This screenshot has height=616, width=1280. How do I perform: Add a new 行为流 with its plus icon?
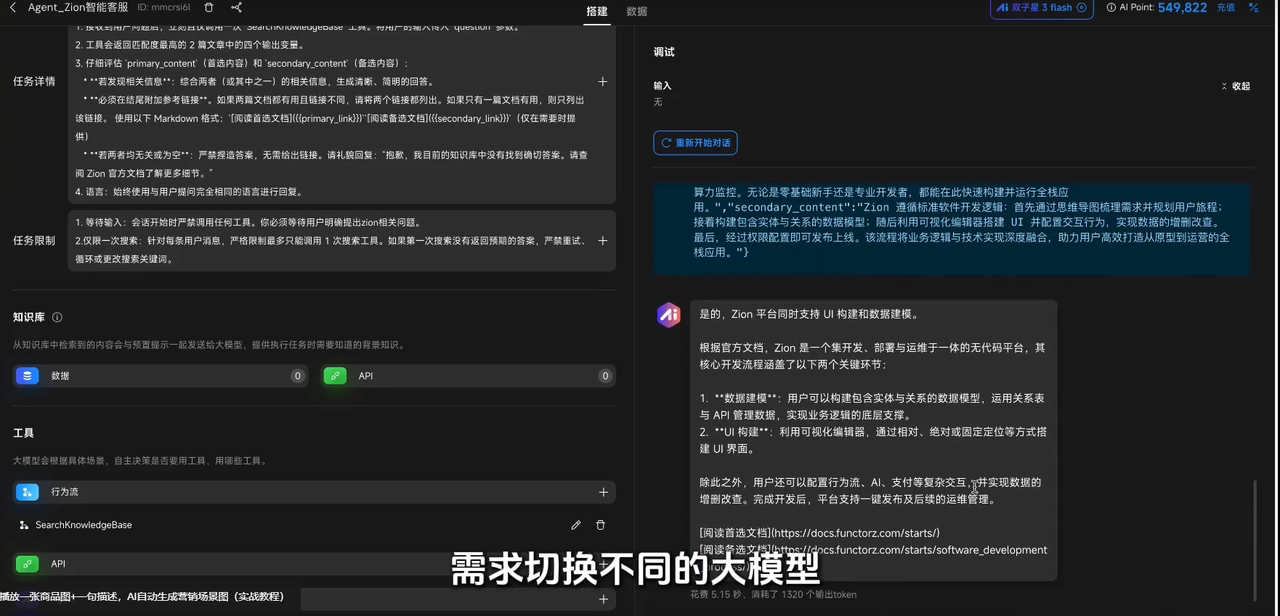[x=603, y=493]
